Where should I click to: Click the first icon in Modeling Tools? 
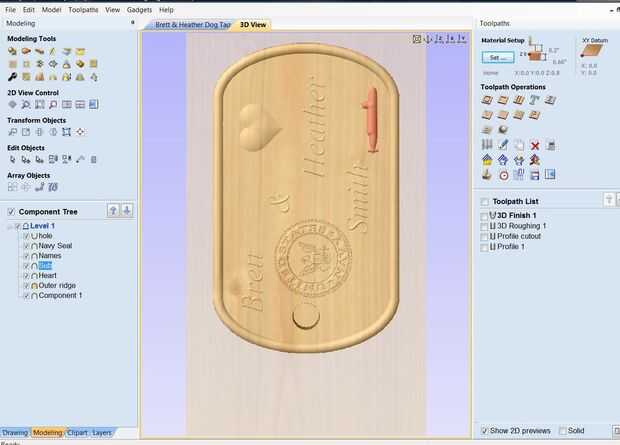[12, 51]
